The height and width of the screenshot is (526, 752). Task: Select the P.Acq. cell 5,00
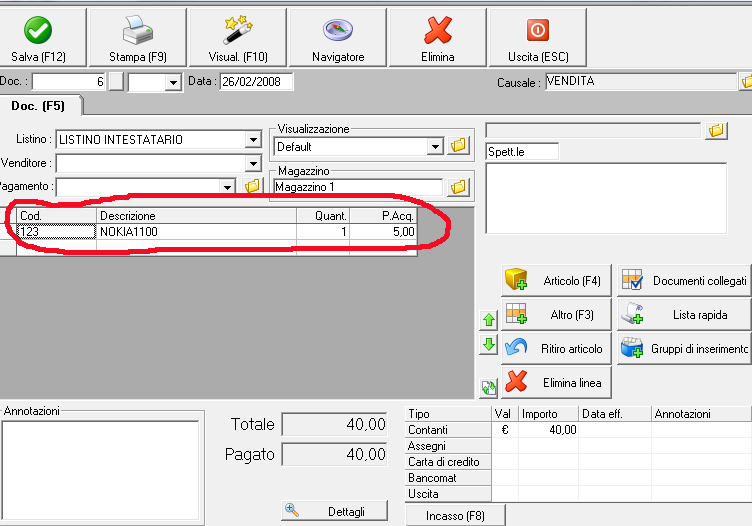pos(383,232)
